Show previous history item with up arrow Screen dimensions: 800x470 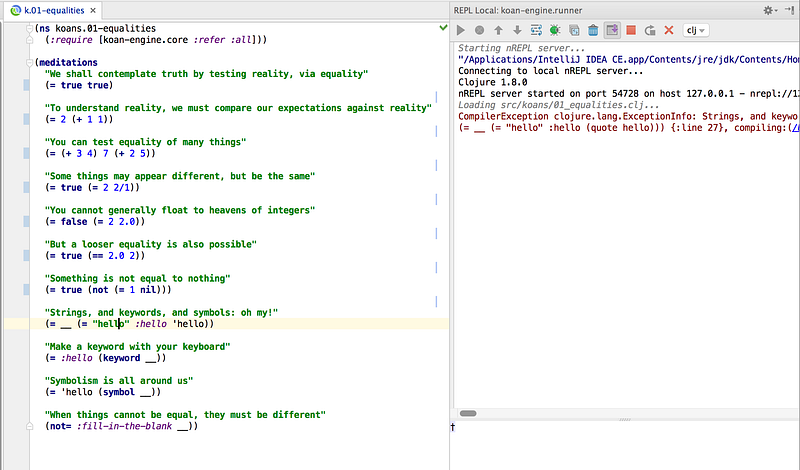498,30
